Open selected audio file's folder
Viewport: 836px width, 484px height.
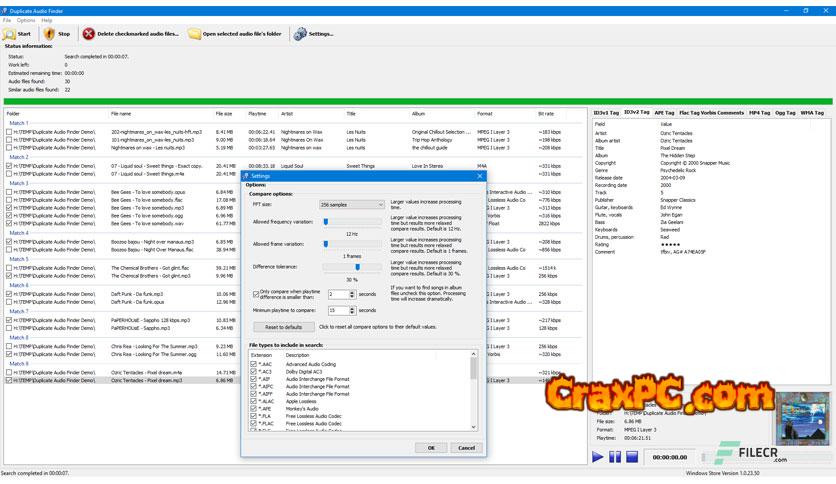tap(195, 34)
